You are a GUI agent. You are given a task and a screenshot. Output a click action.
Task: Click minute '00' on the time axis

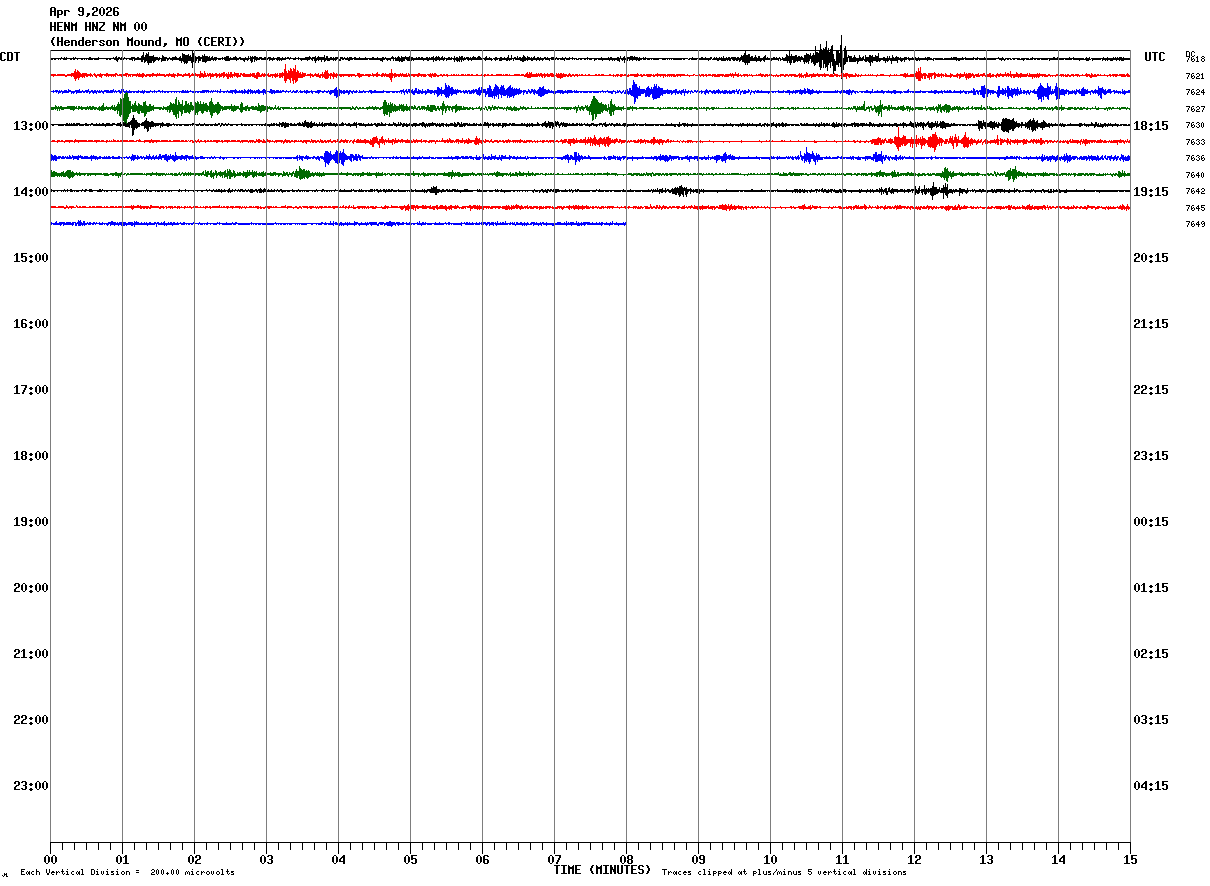point(50,859)
